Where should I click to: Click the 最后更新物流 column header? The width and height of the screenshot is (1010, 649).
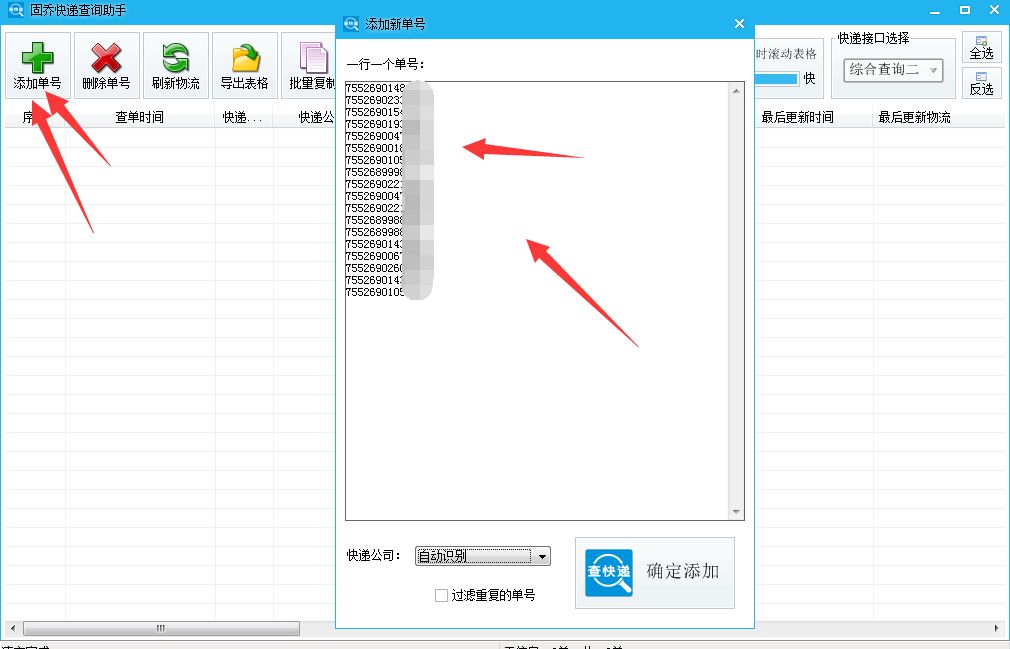(915, 117)
